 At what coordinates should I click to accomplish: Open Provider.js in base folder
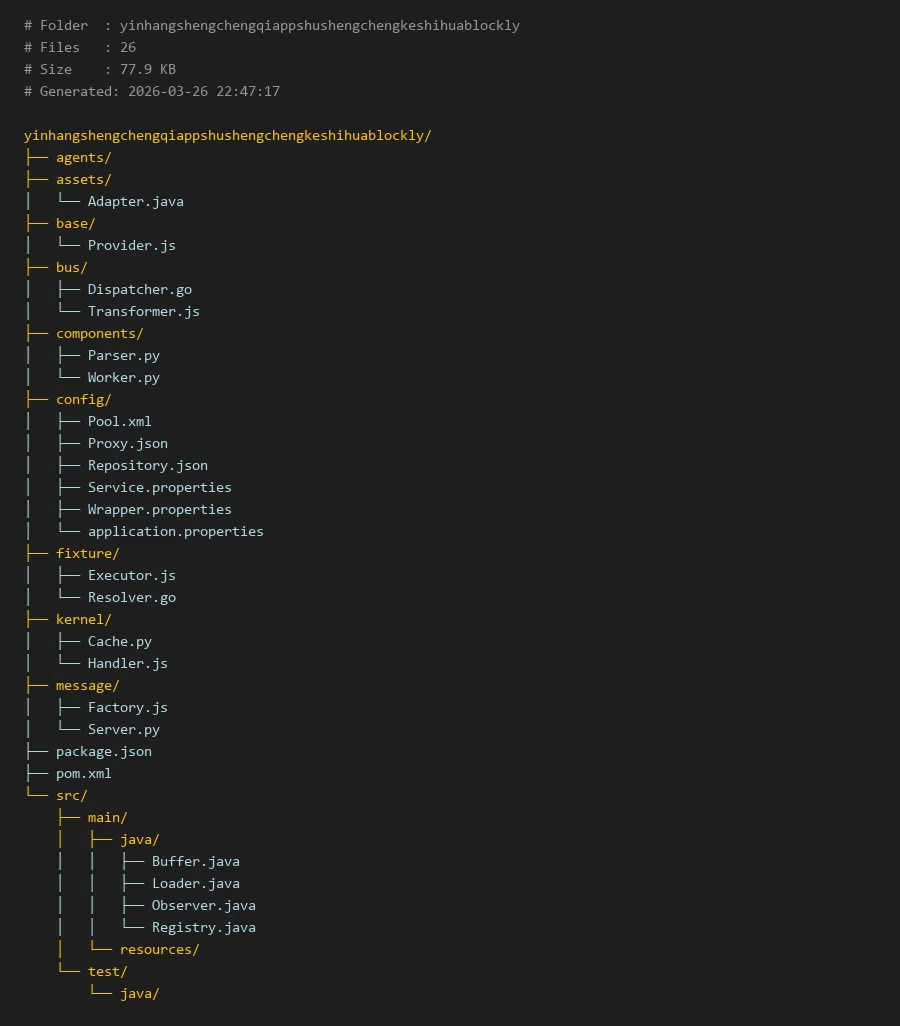coord(131,245)
